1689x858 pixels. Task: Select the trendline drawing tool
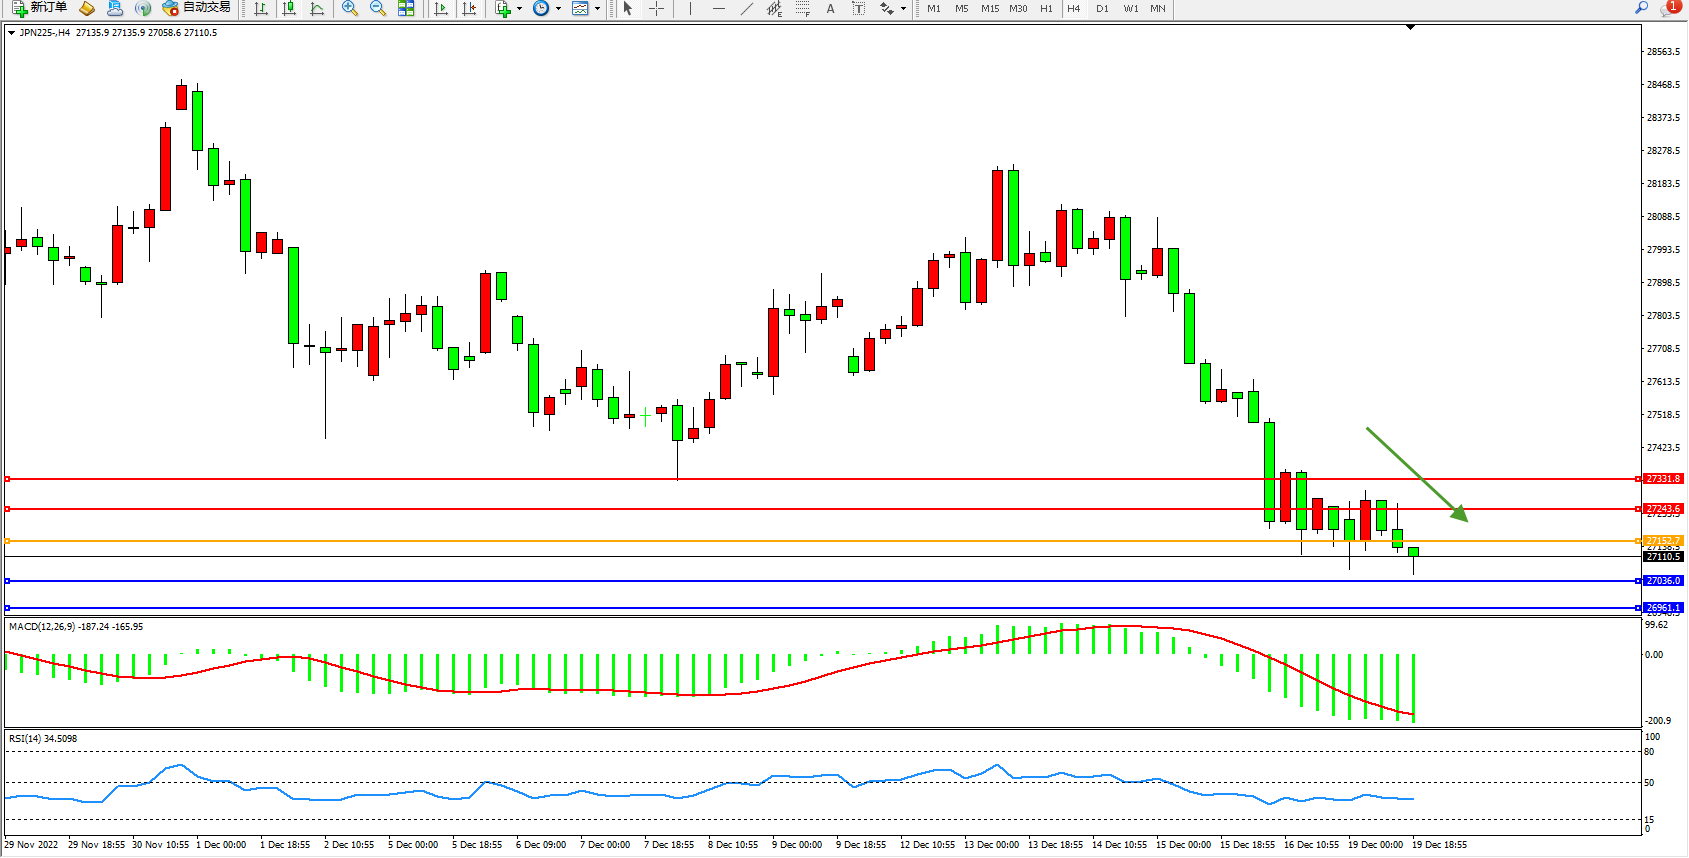point(746,8)
